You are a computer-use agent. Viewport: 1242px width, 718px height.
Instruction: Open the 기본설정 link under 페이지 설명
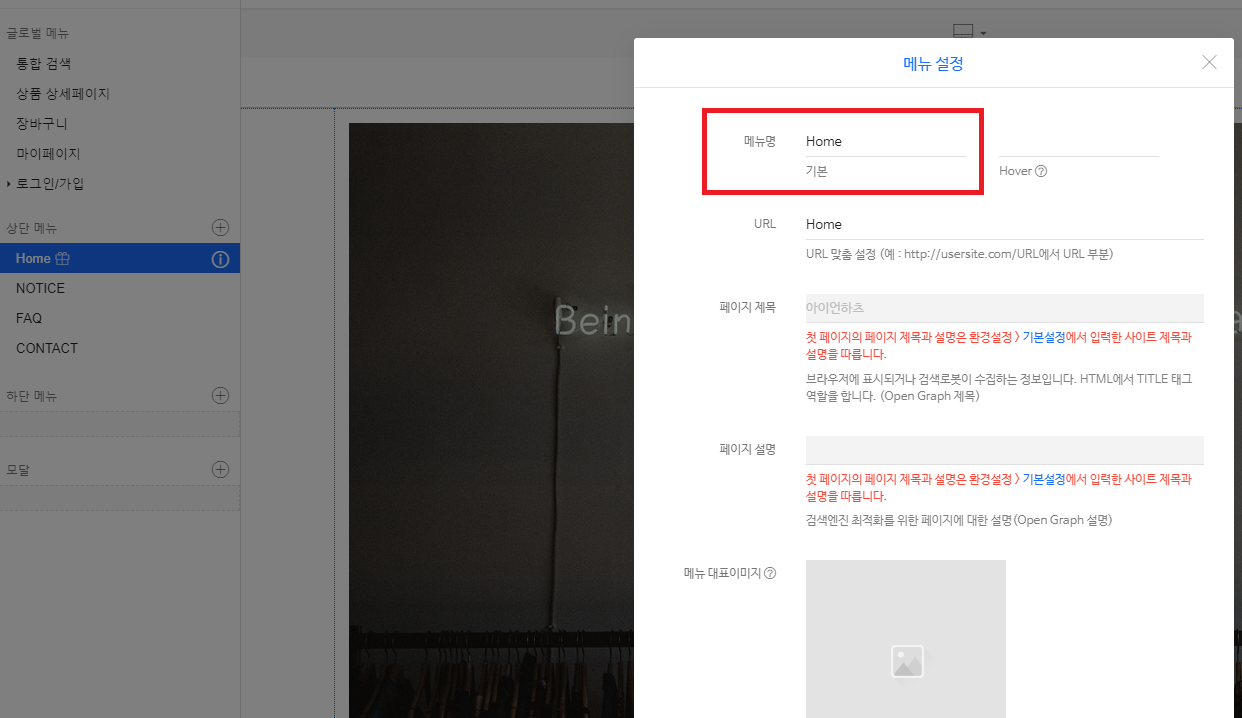[x=1046, y=479]
